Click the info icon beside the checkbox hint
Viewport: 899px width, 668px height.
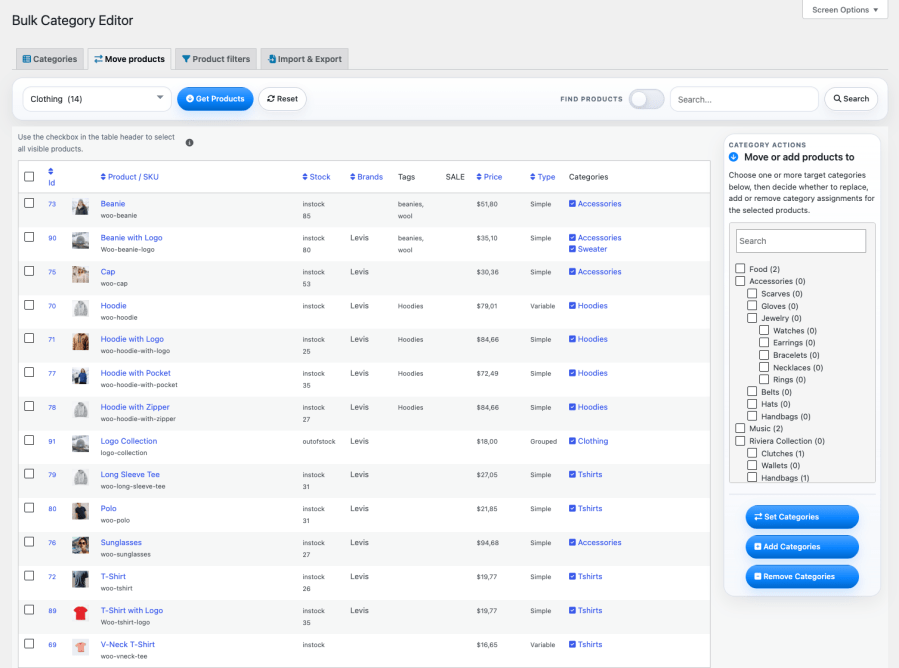click(189, 143)
